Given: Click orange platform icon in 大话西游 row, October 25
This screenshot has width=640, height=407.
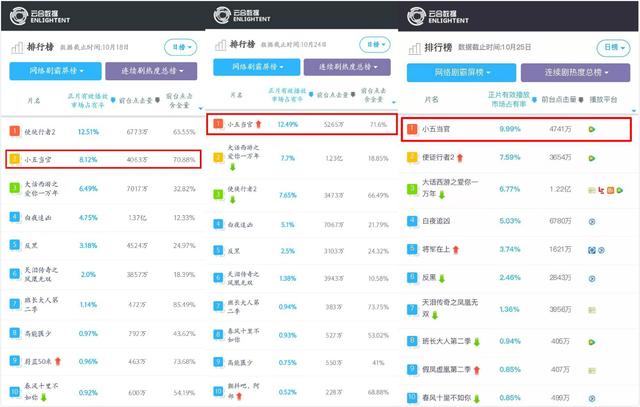Looking at the screenshot, I should click(611, 190).
